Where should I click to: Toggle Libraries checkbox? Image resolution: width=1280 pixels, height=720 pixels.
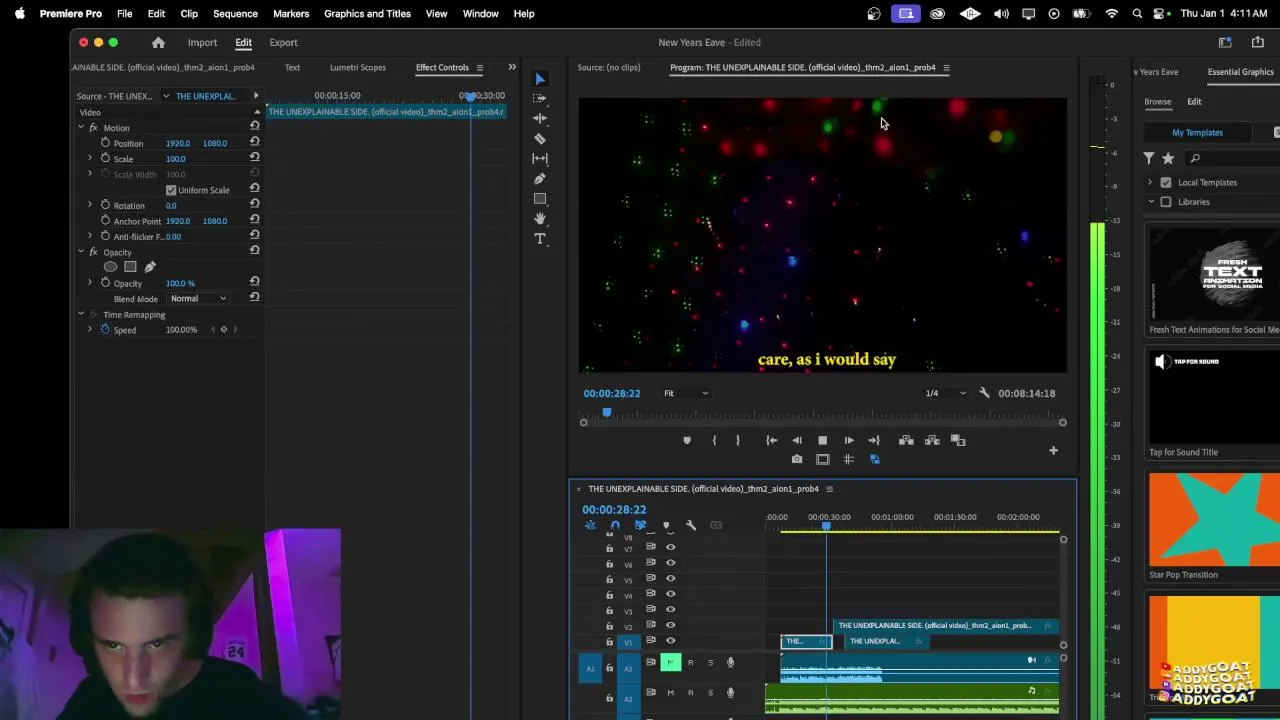click(x=1166, y=202)
